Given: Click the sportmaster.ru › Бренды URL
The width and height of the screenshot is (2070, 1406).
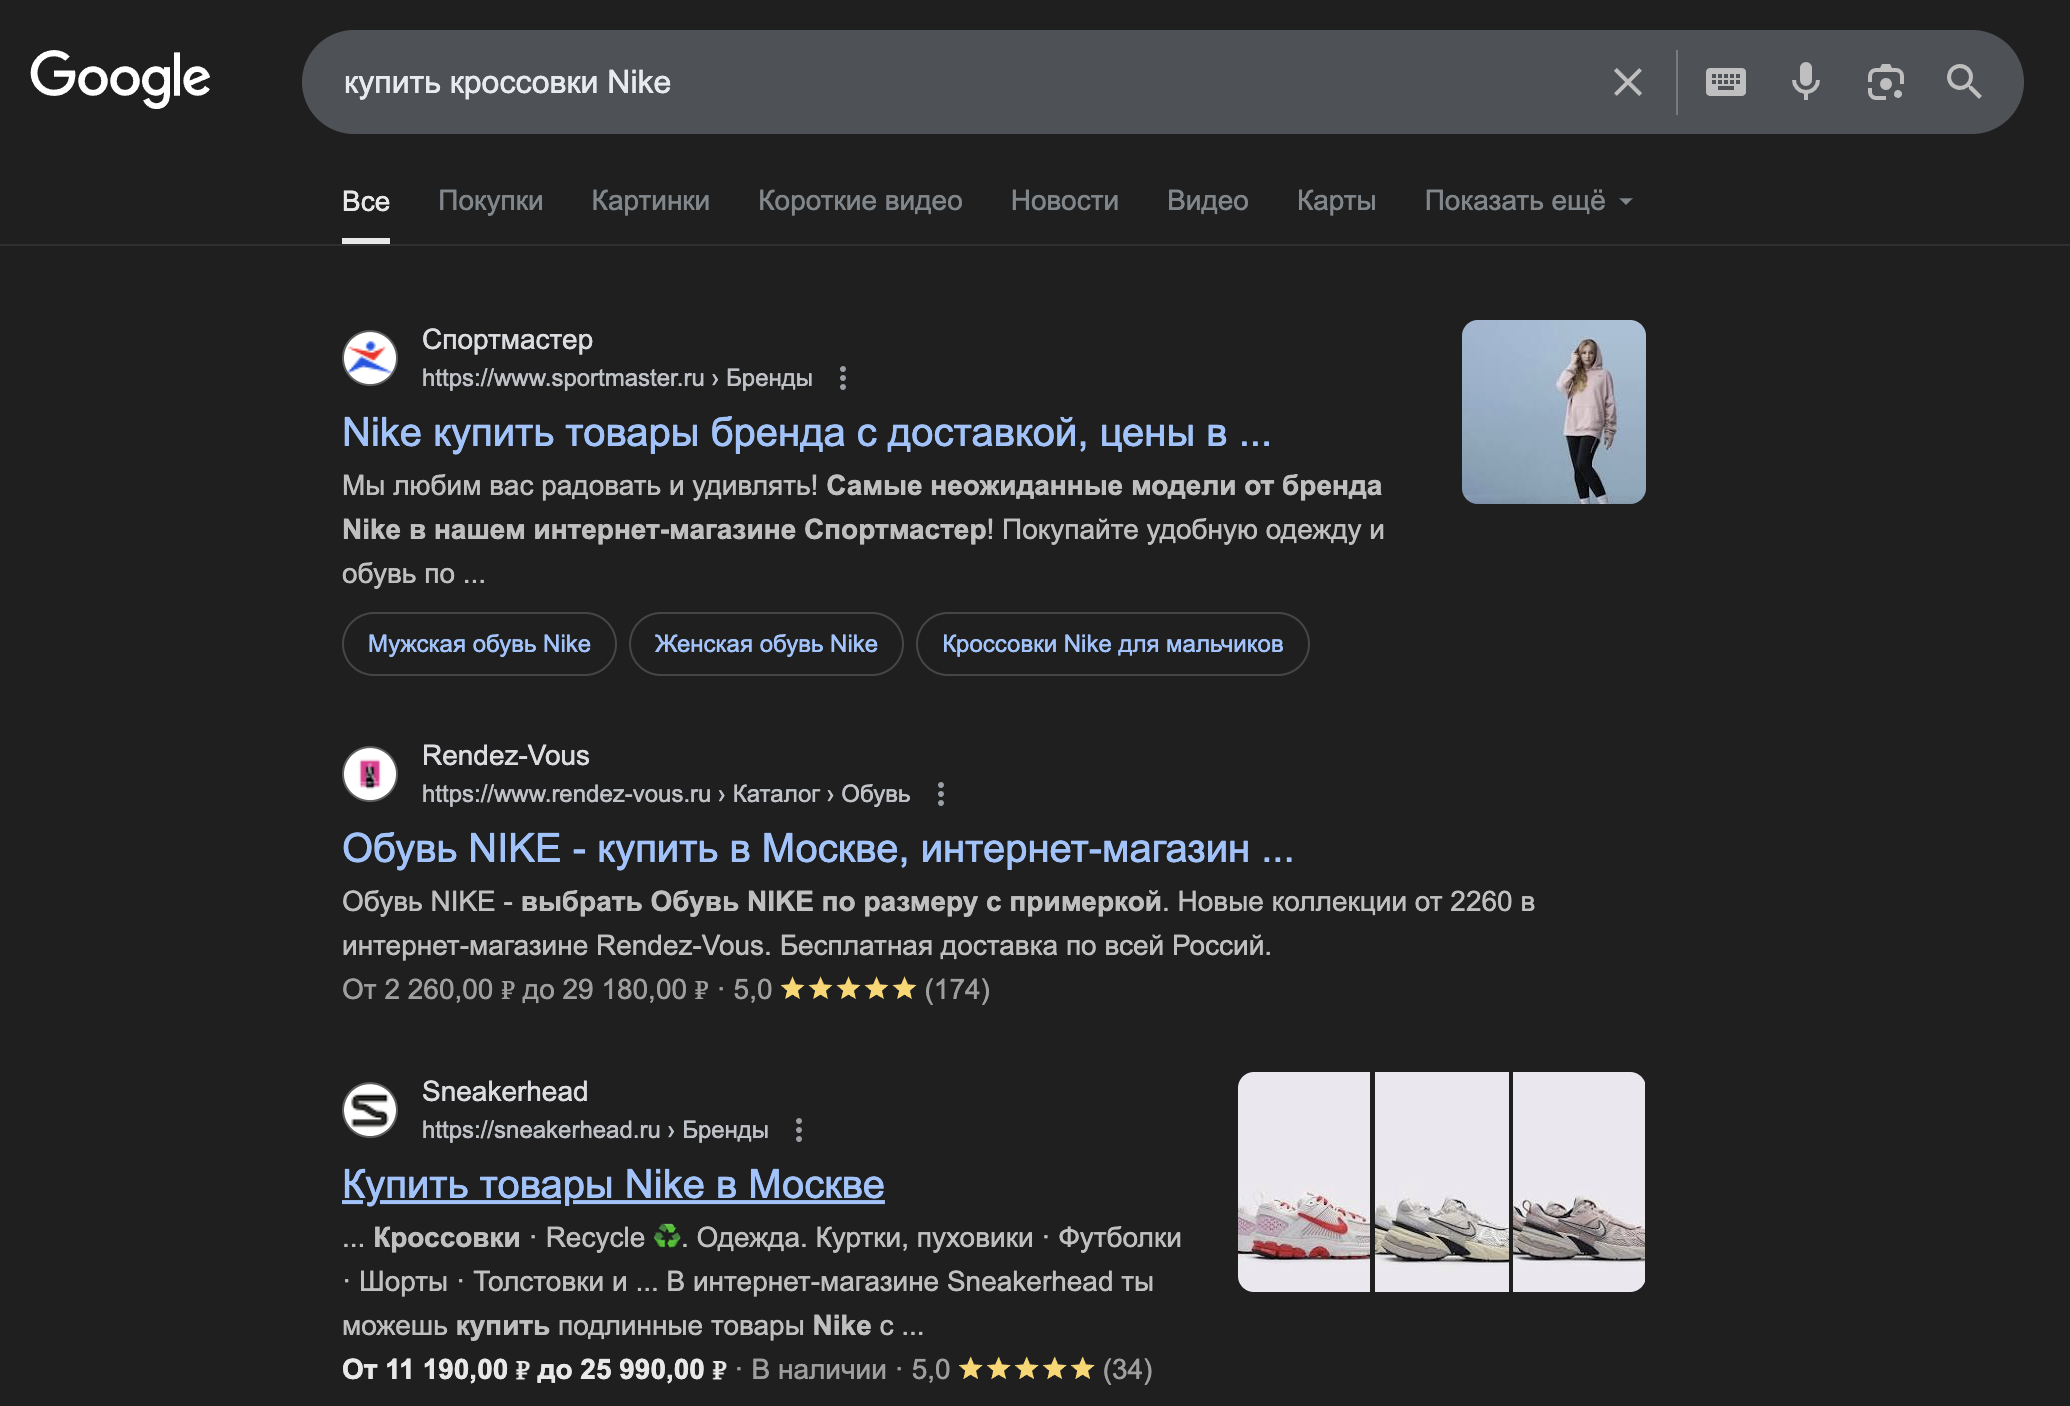Looking at the screenshot, I should (x=617, y=378).
